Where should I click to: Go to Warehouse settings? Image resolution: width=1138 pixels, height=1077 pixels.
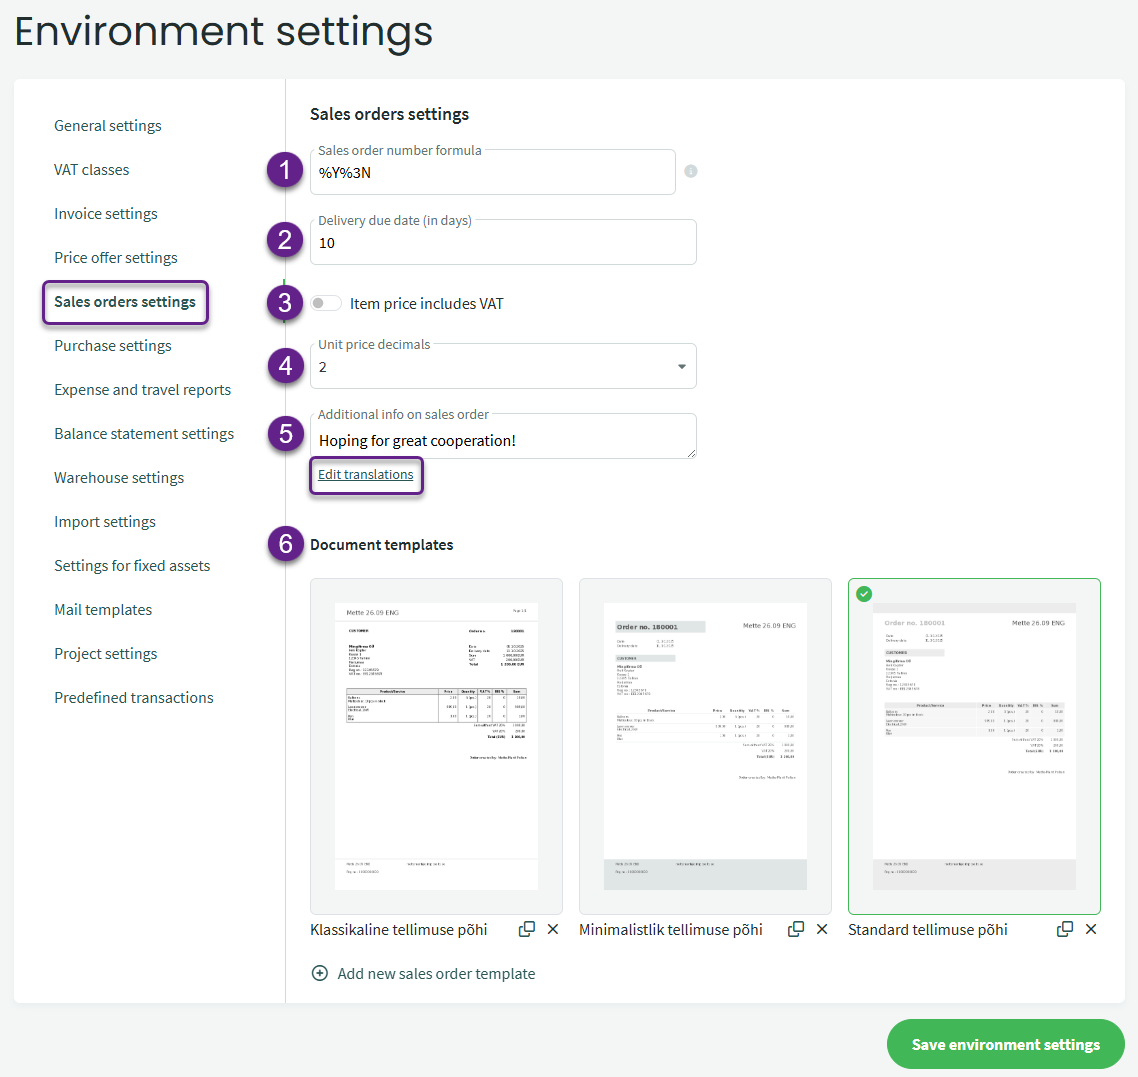(119, 477)
